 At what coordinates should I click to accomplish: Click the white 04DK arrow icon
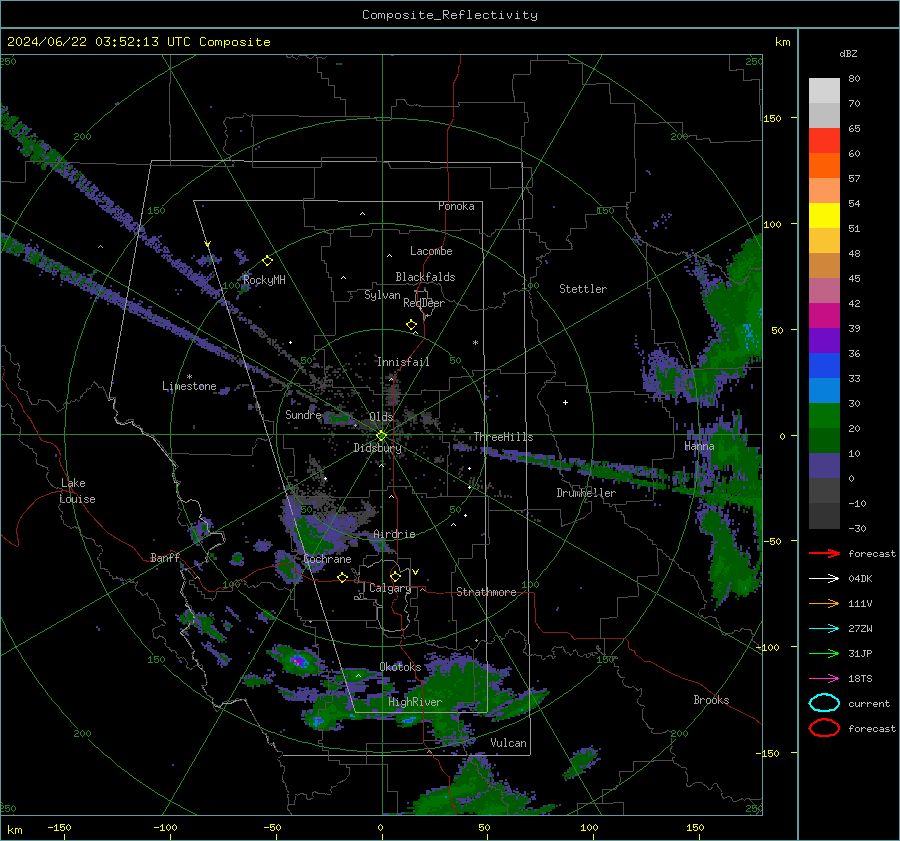(824, 579)
